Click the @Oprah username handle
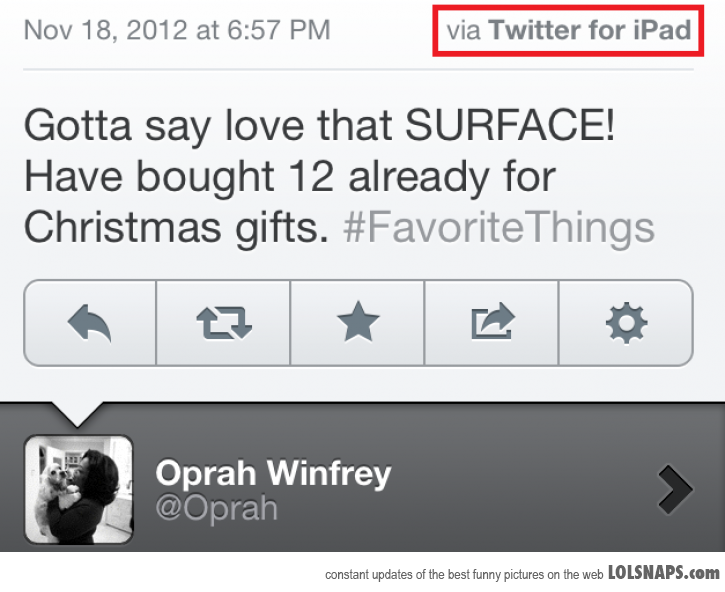Screen dimensions: 725x592 (x=216, y=508)
